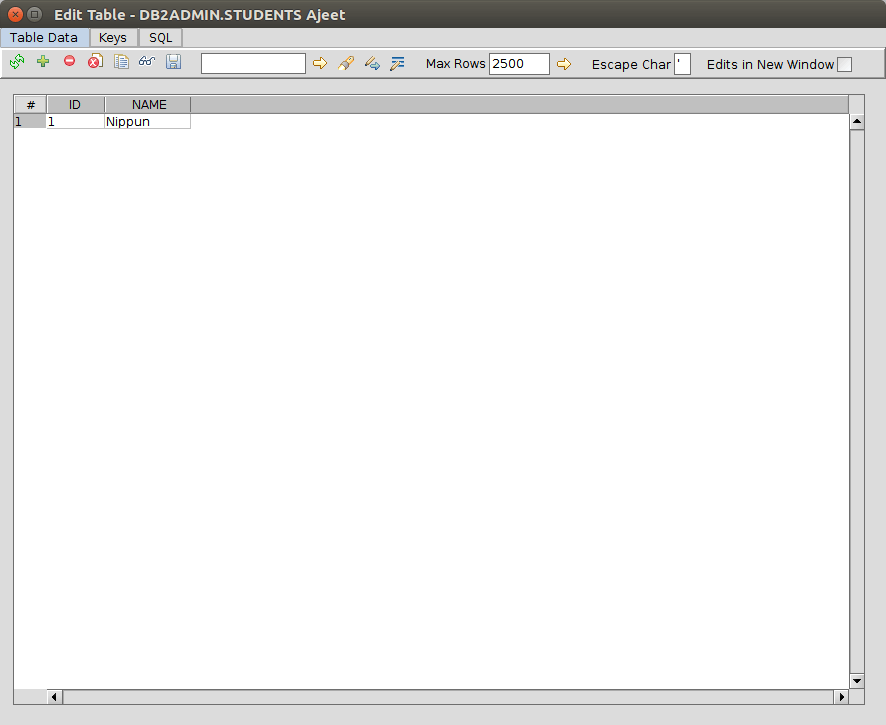This screenshot has height=725, width=886.
Task: Click the # column header
Action: [31, 105]
